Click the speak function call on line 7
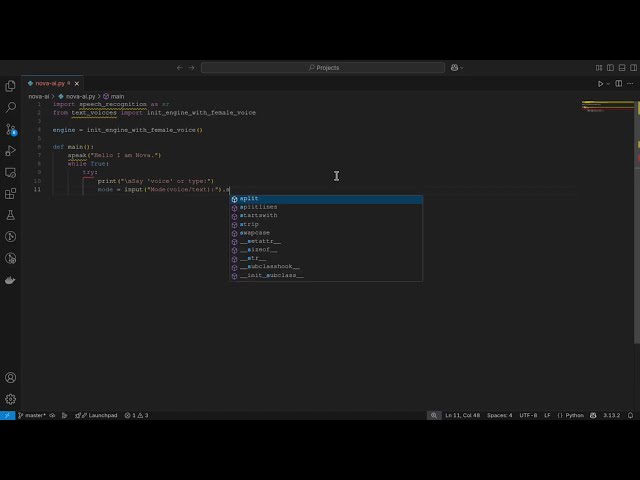 [x=77, y=155]
